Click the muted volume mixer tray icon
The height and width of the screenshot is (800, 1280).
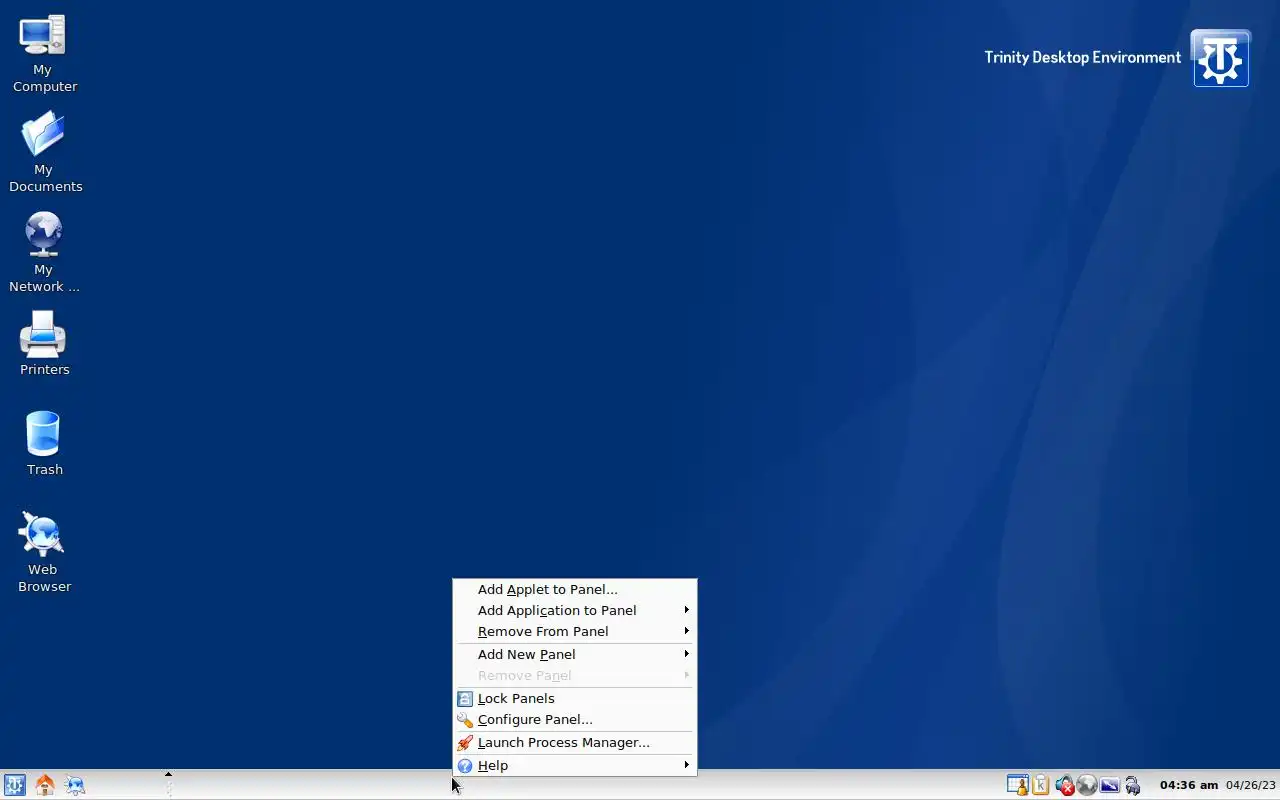[x=1064, y=785]
